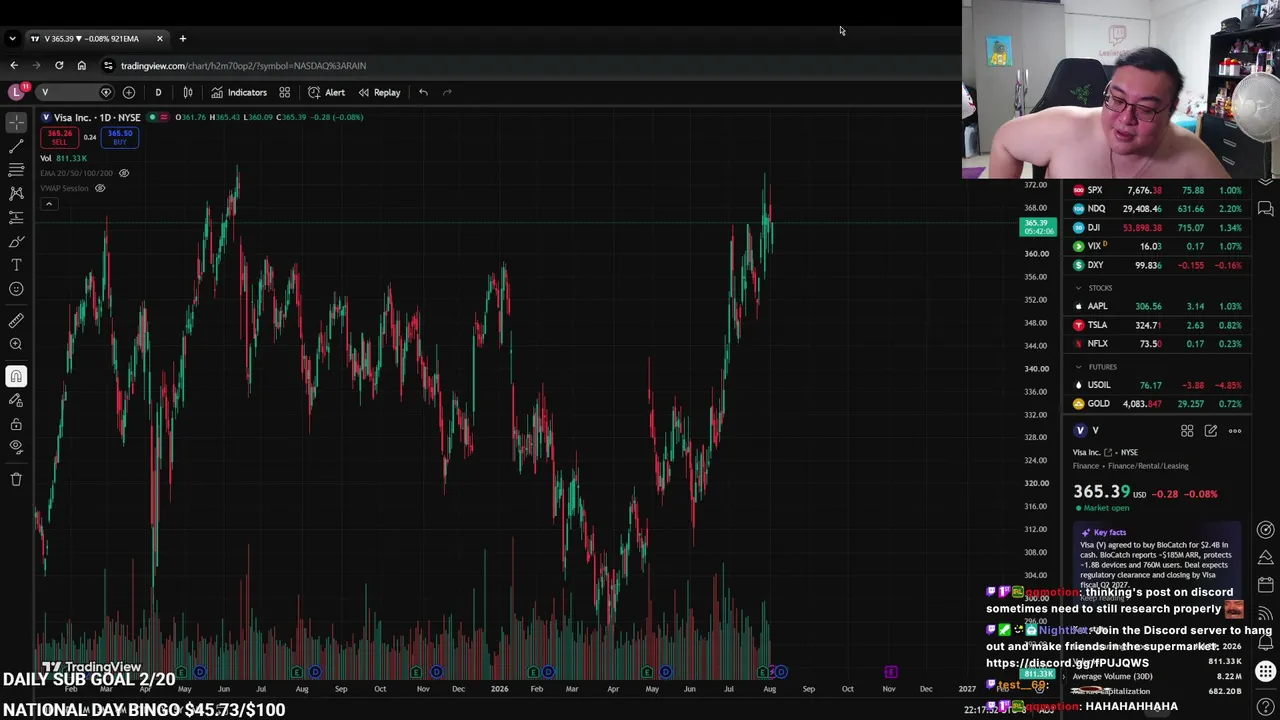Add a note for symbol V
Viewport: 1280px width, 720px height.
click(x=1211, y=431)
